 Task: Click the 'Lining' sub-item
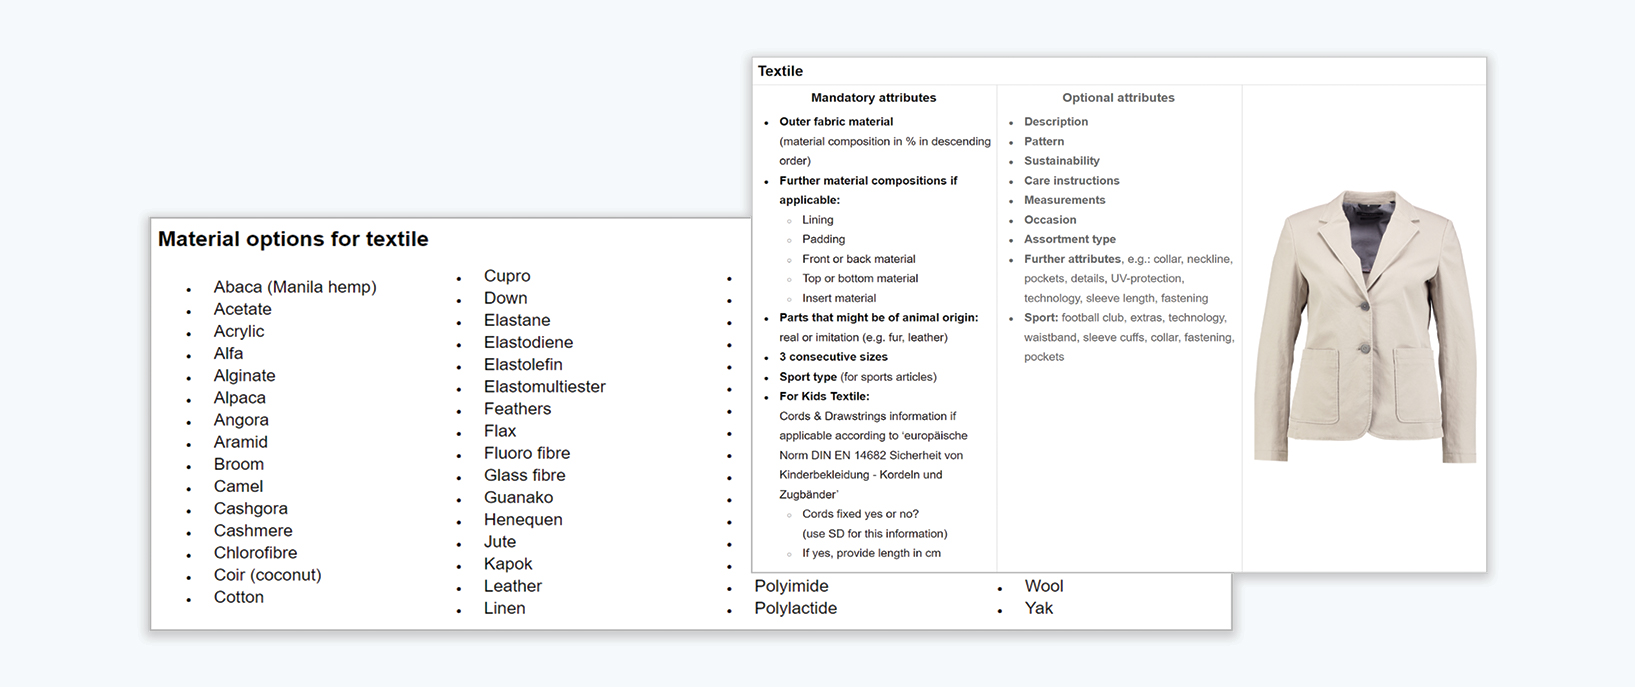click(817, 220)
